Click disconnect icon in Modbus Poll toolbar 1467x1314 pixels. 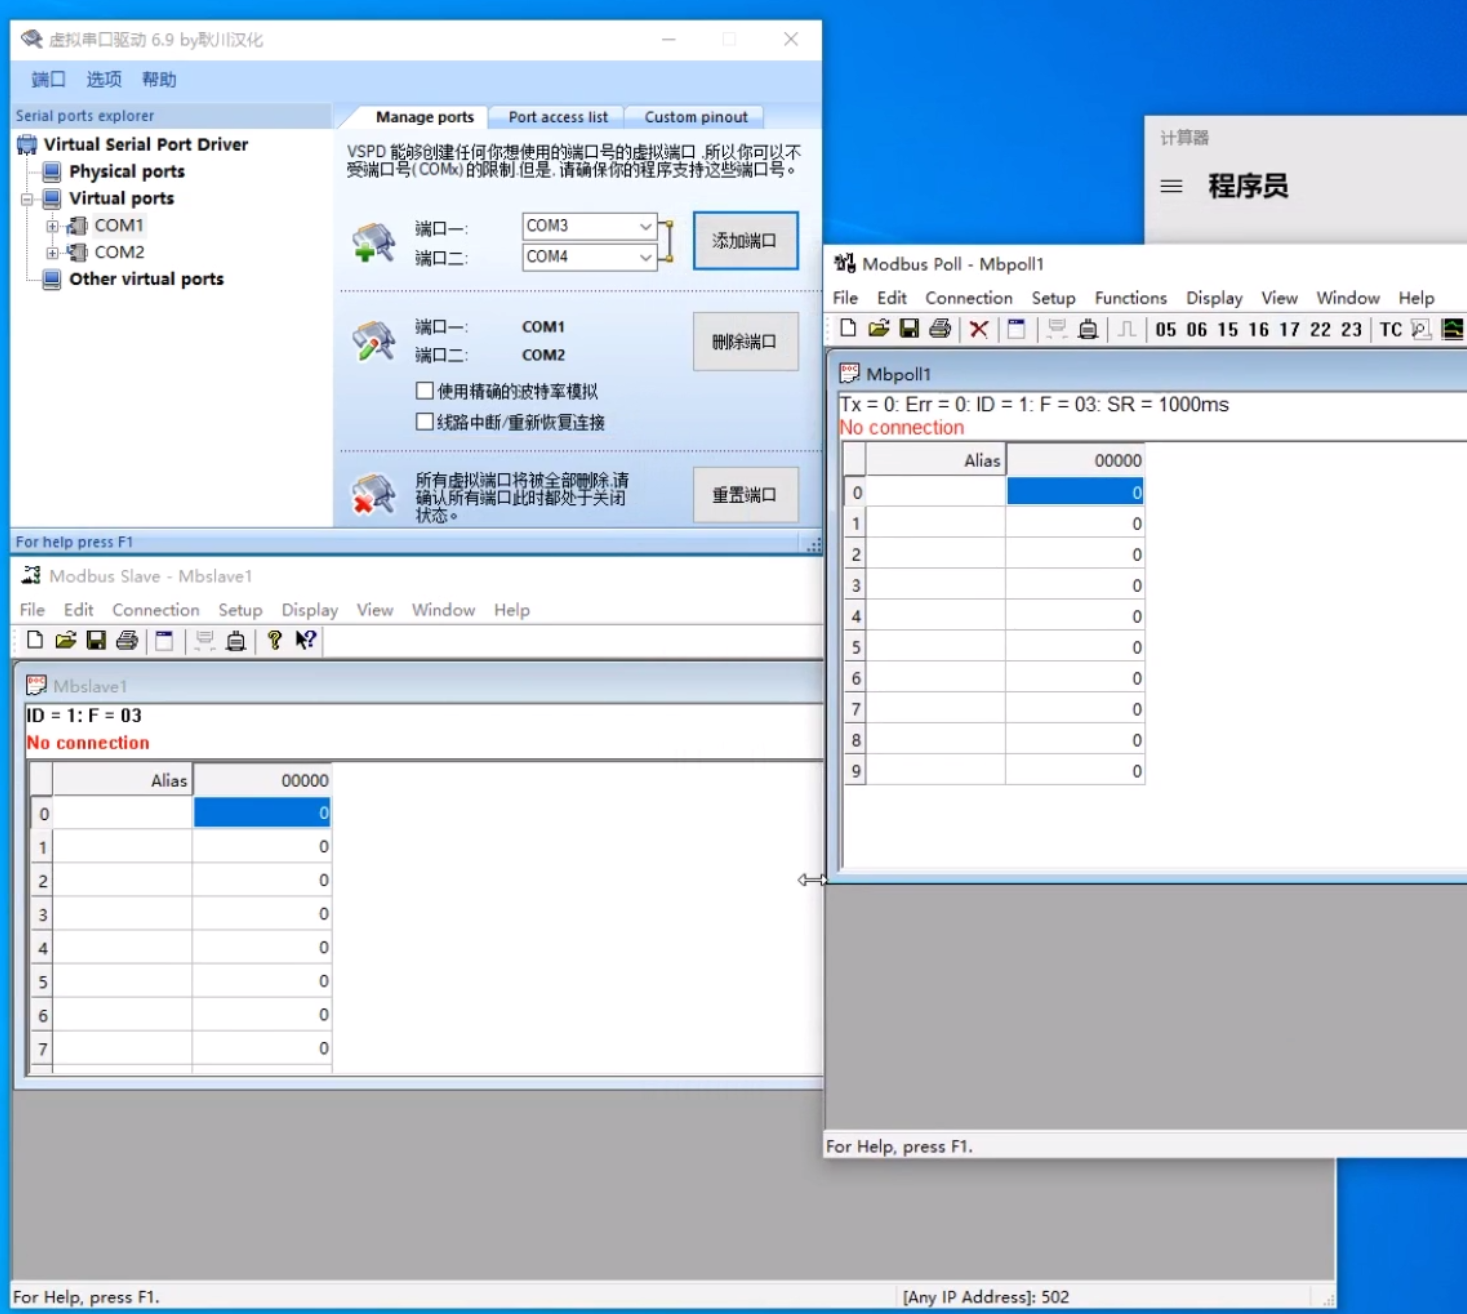tap(1088, 329)
